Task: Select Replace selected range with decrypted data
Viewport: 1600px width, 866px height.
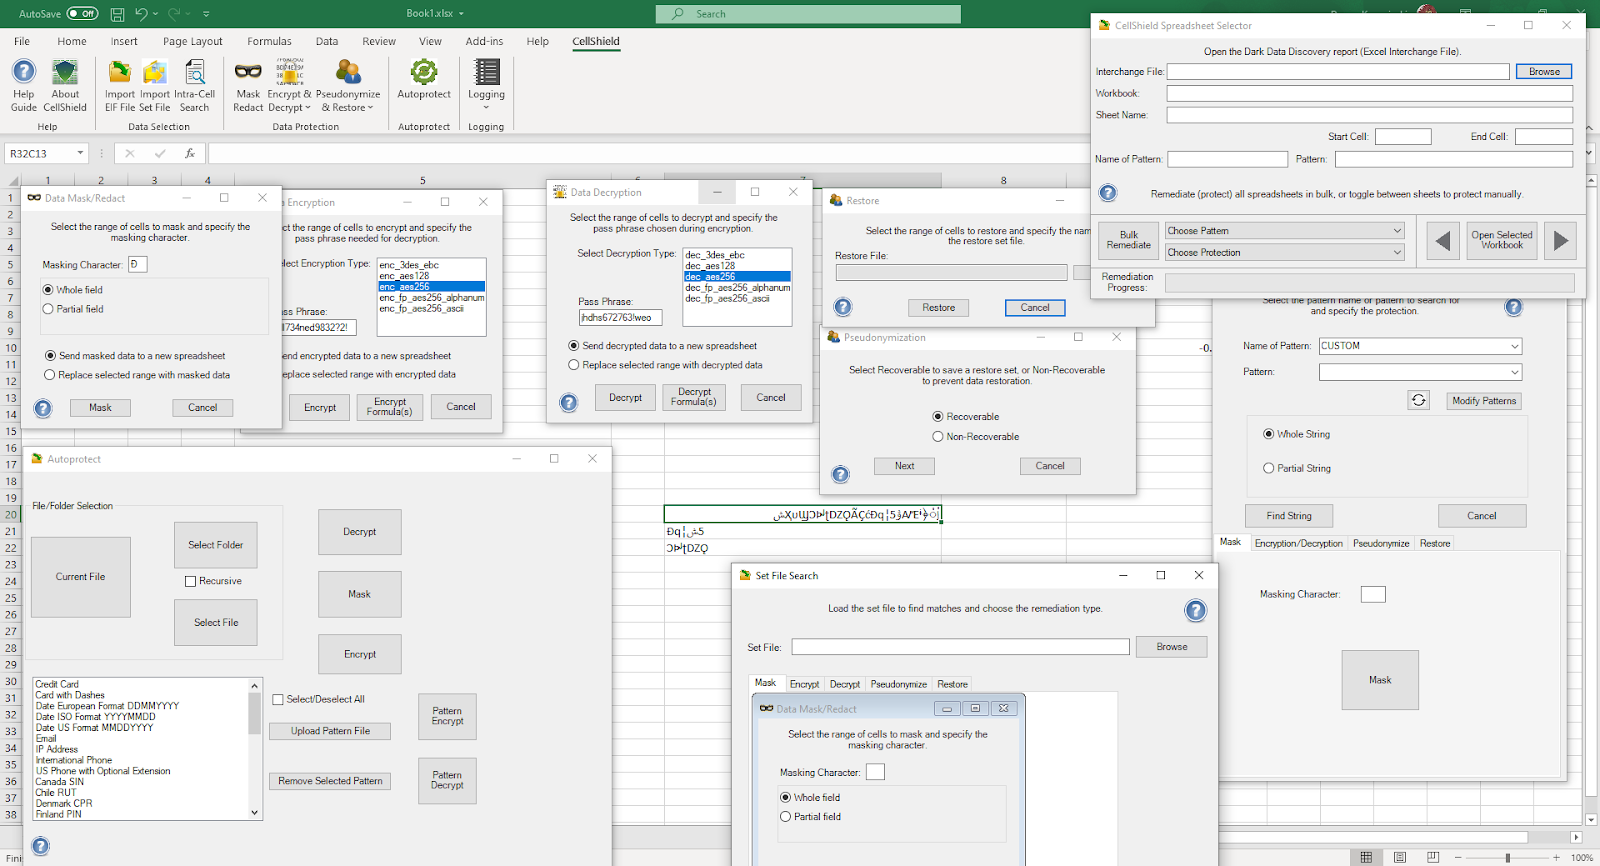Action: pos(574,365)
